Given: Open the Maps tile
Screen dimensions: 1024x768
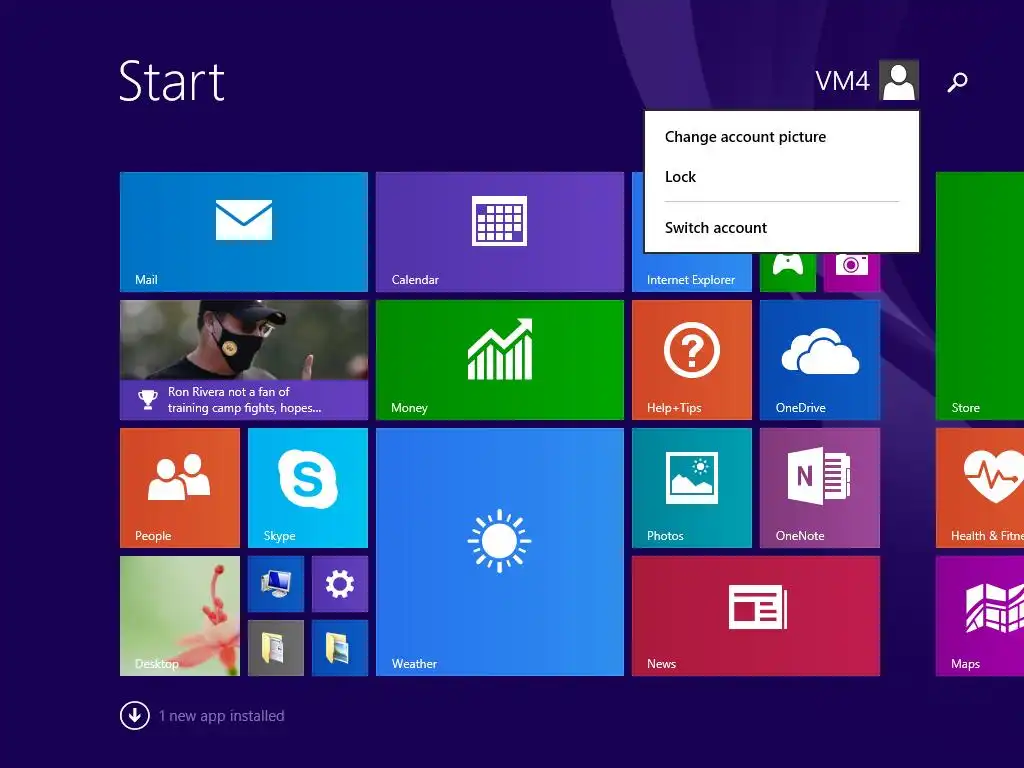Looking at the screenshot, I should coord(980,616).
